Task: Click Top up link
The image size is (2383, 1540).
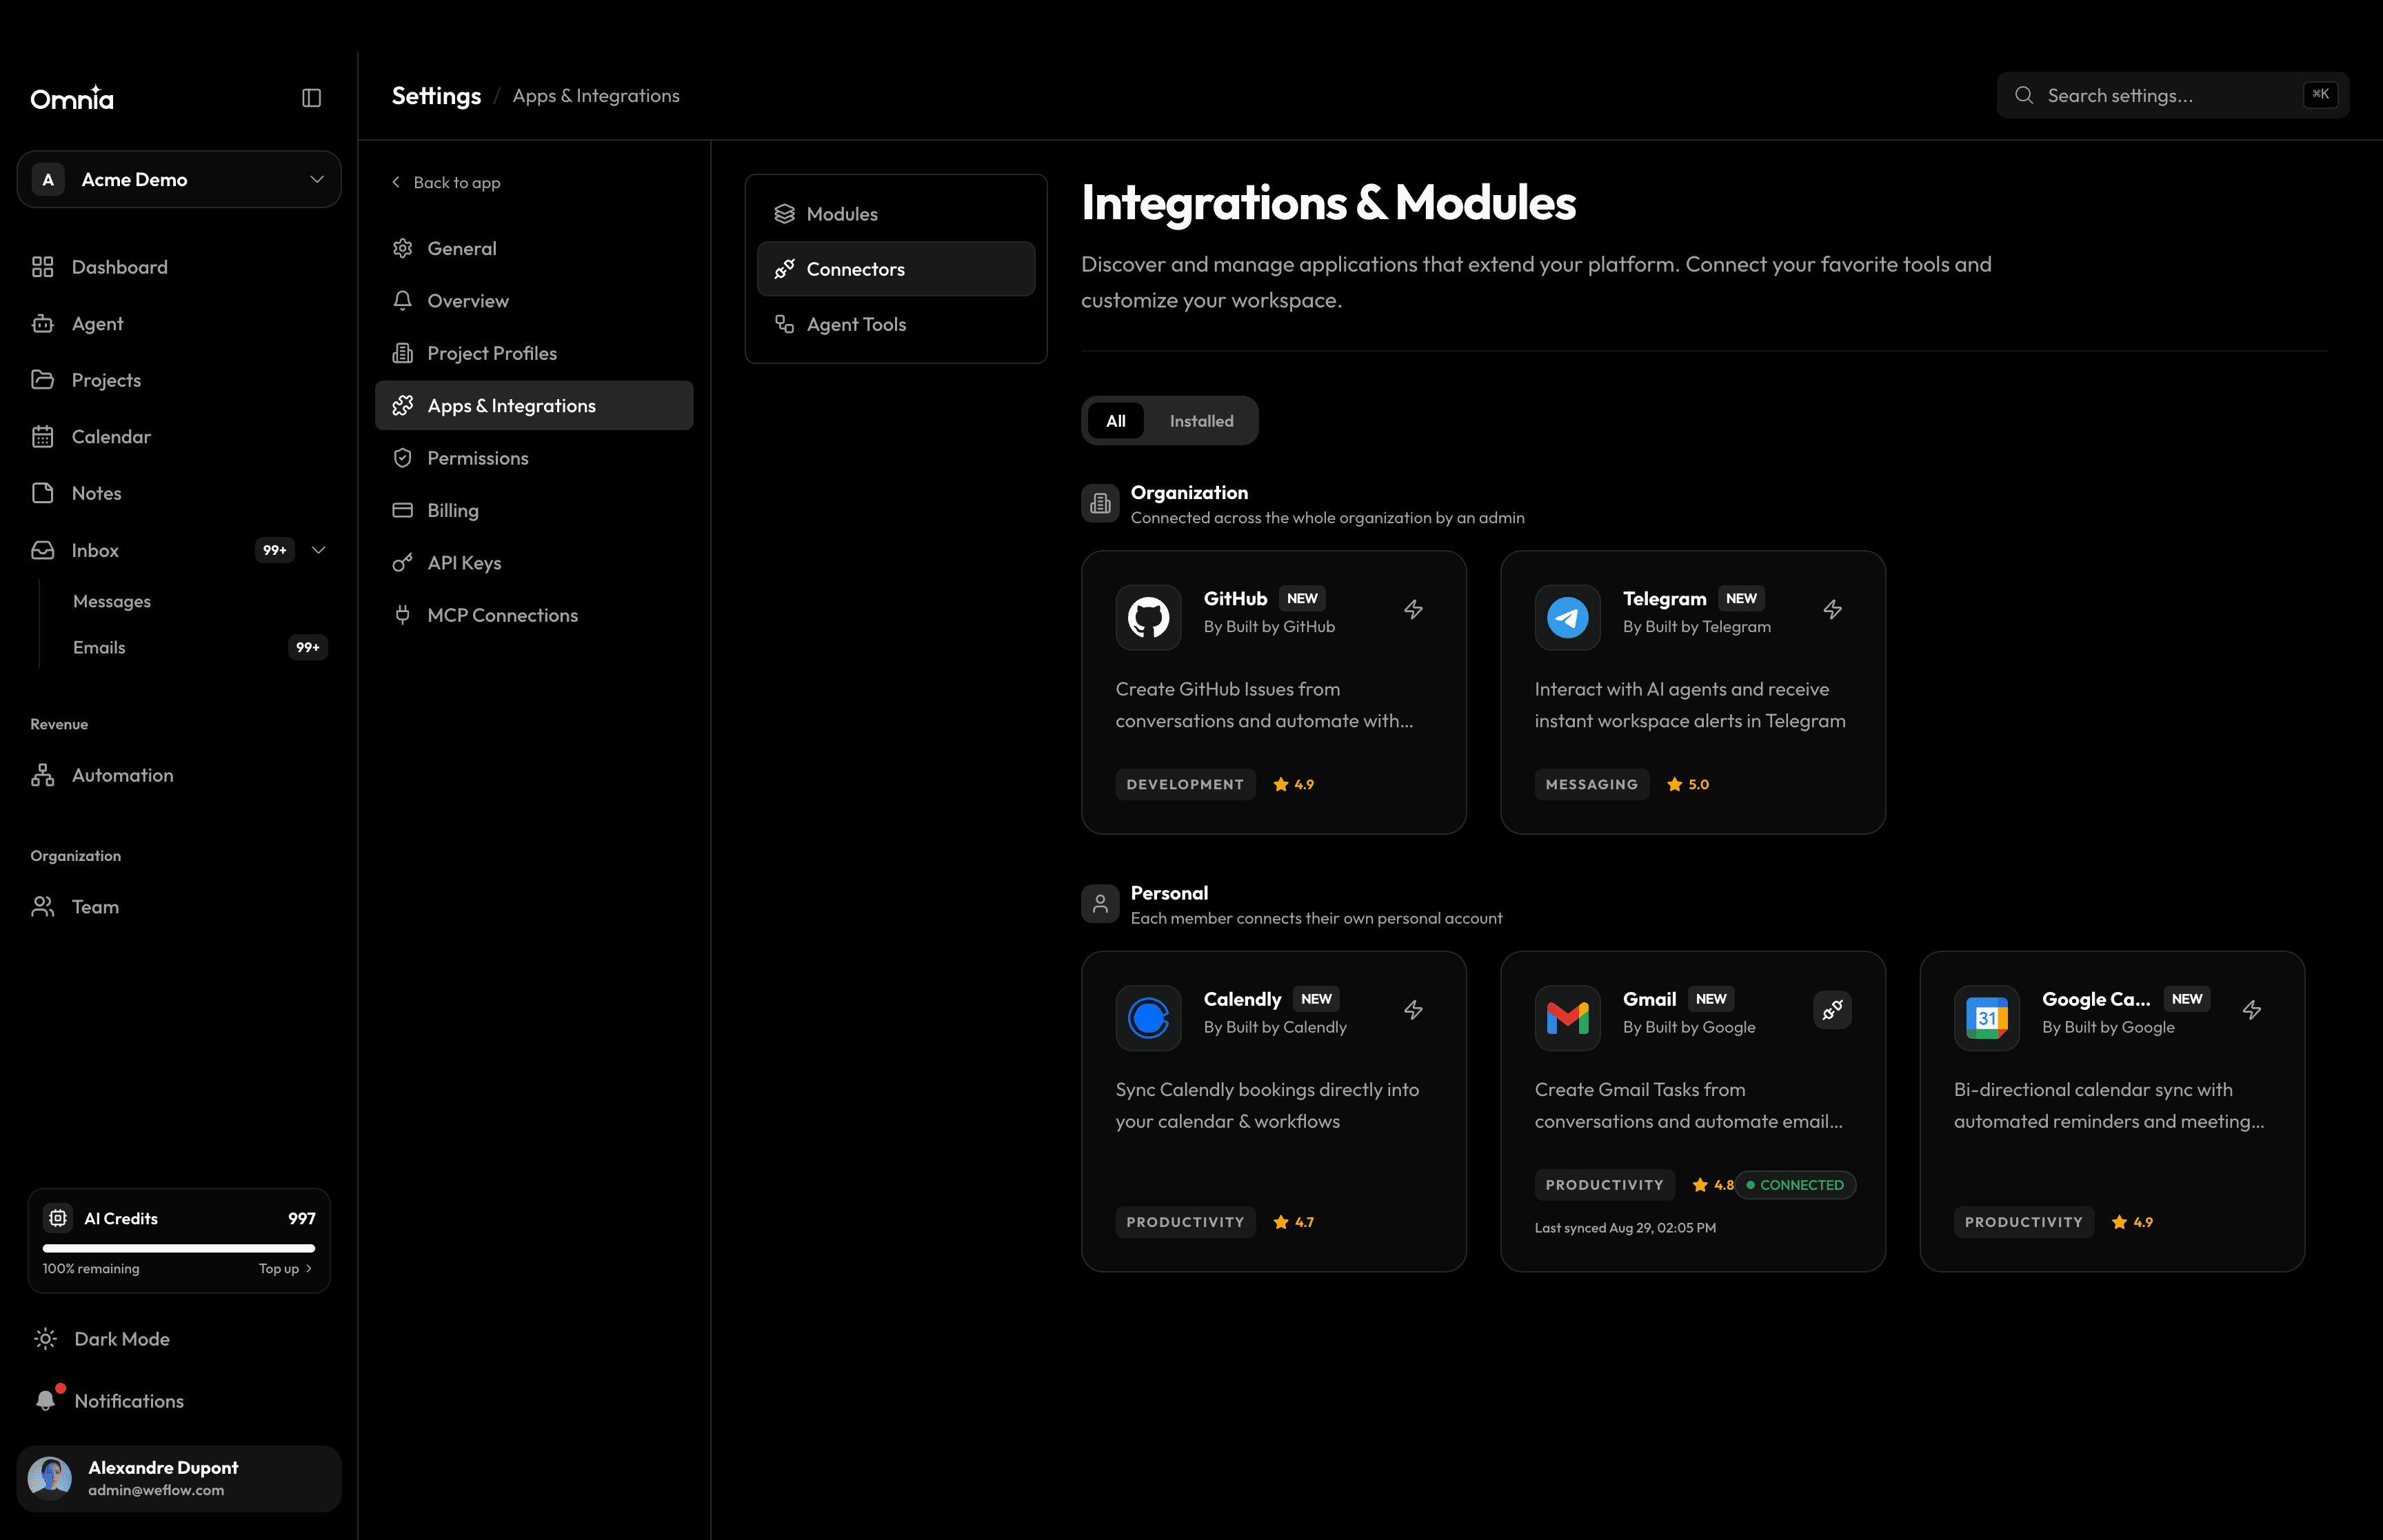Action: click(x=285, y=1268)
